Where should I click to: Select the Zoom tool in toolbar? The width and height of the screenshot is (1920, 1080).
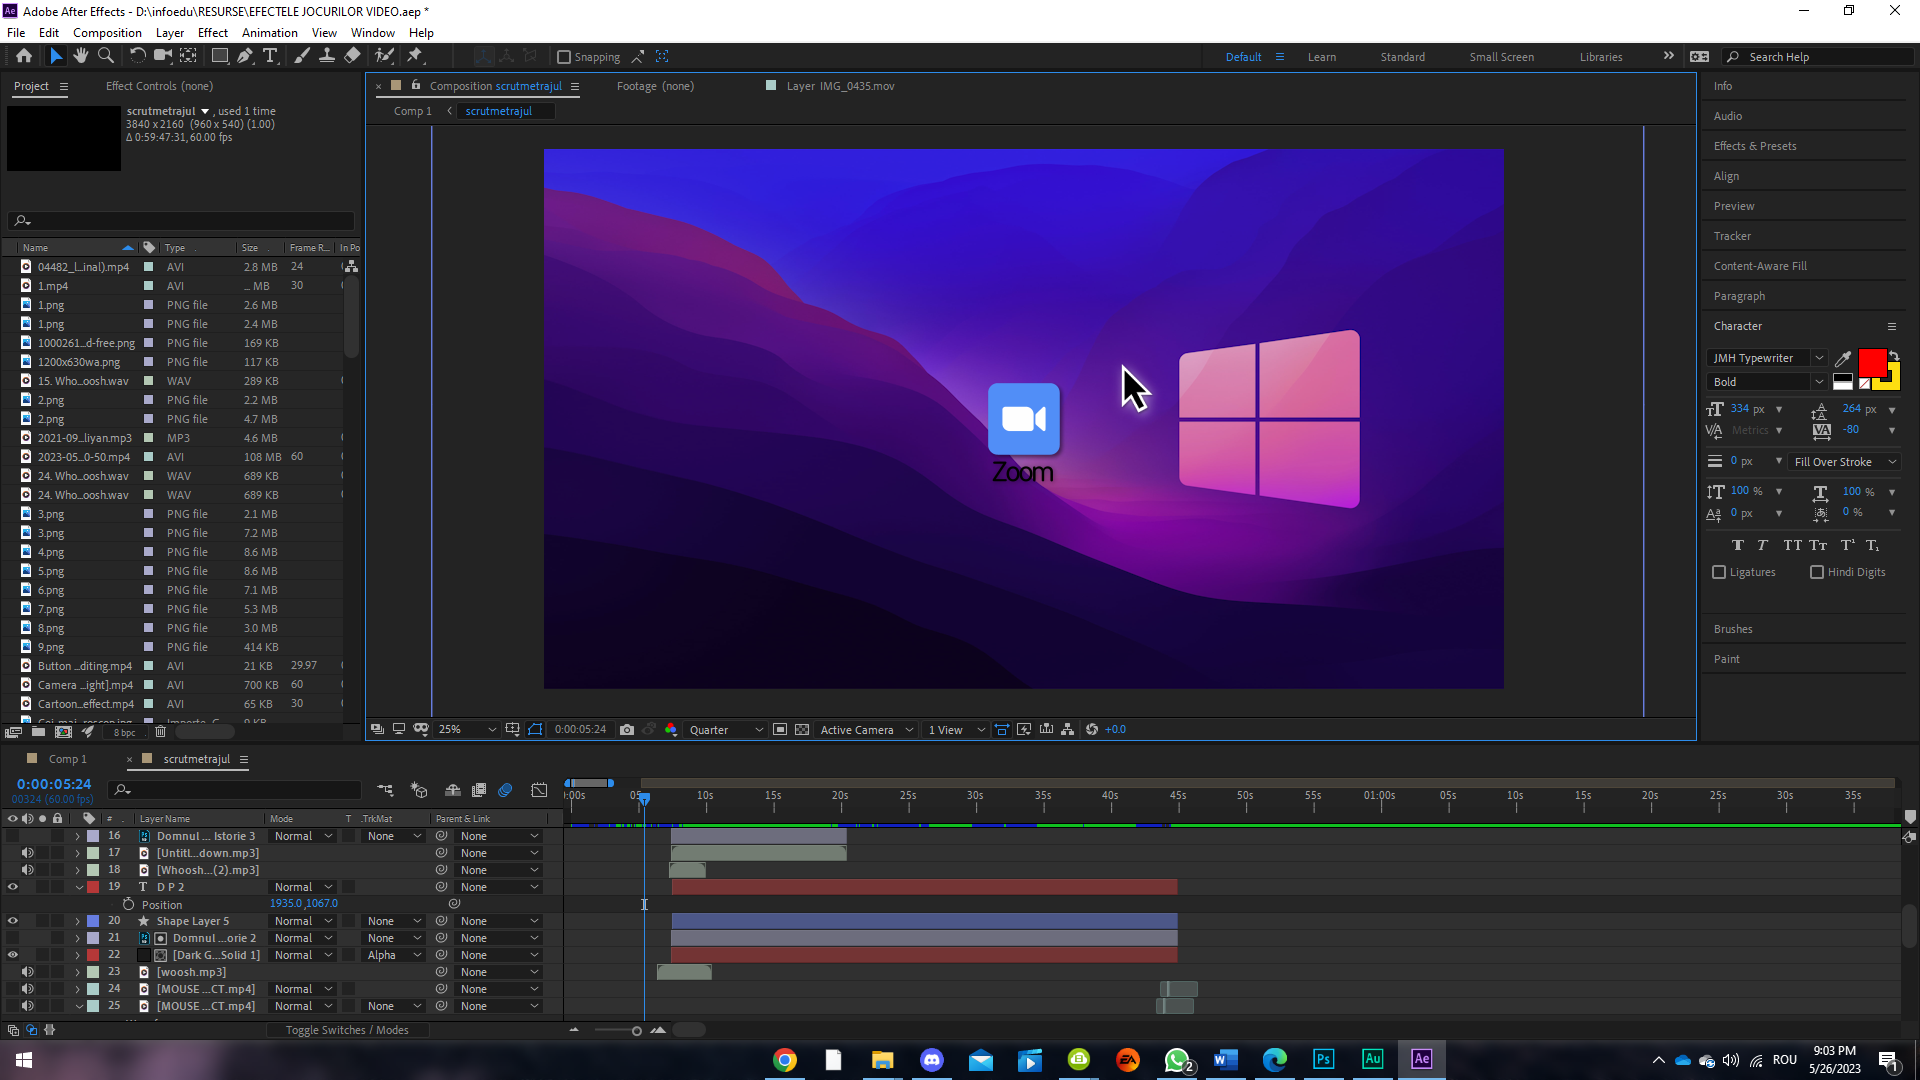(105, 56)
